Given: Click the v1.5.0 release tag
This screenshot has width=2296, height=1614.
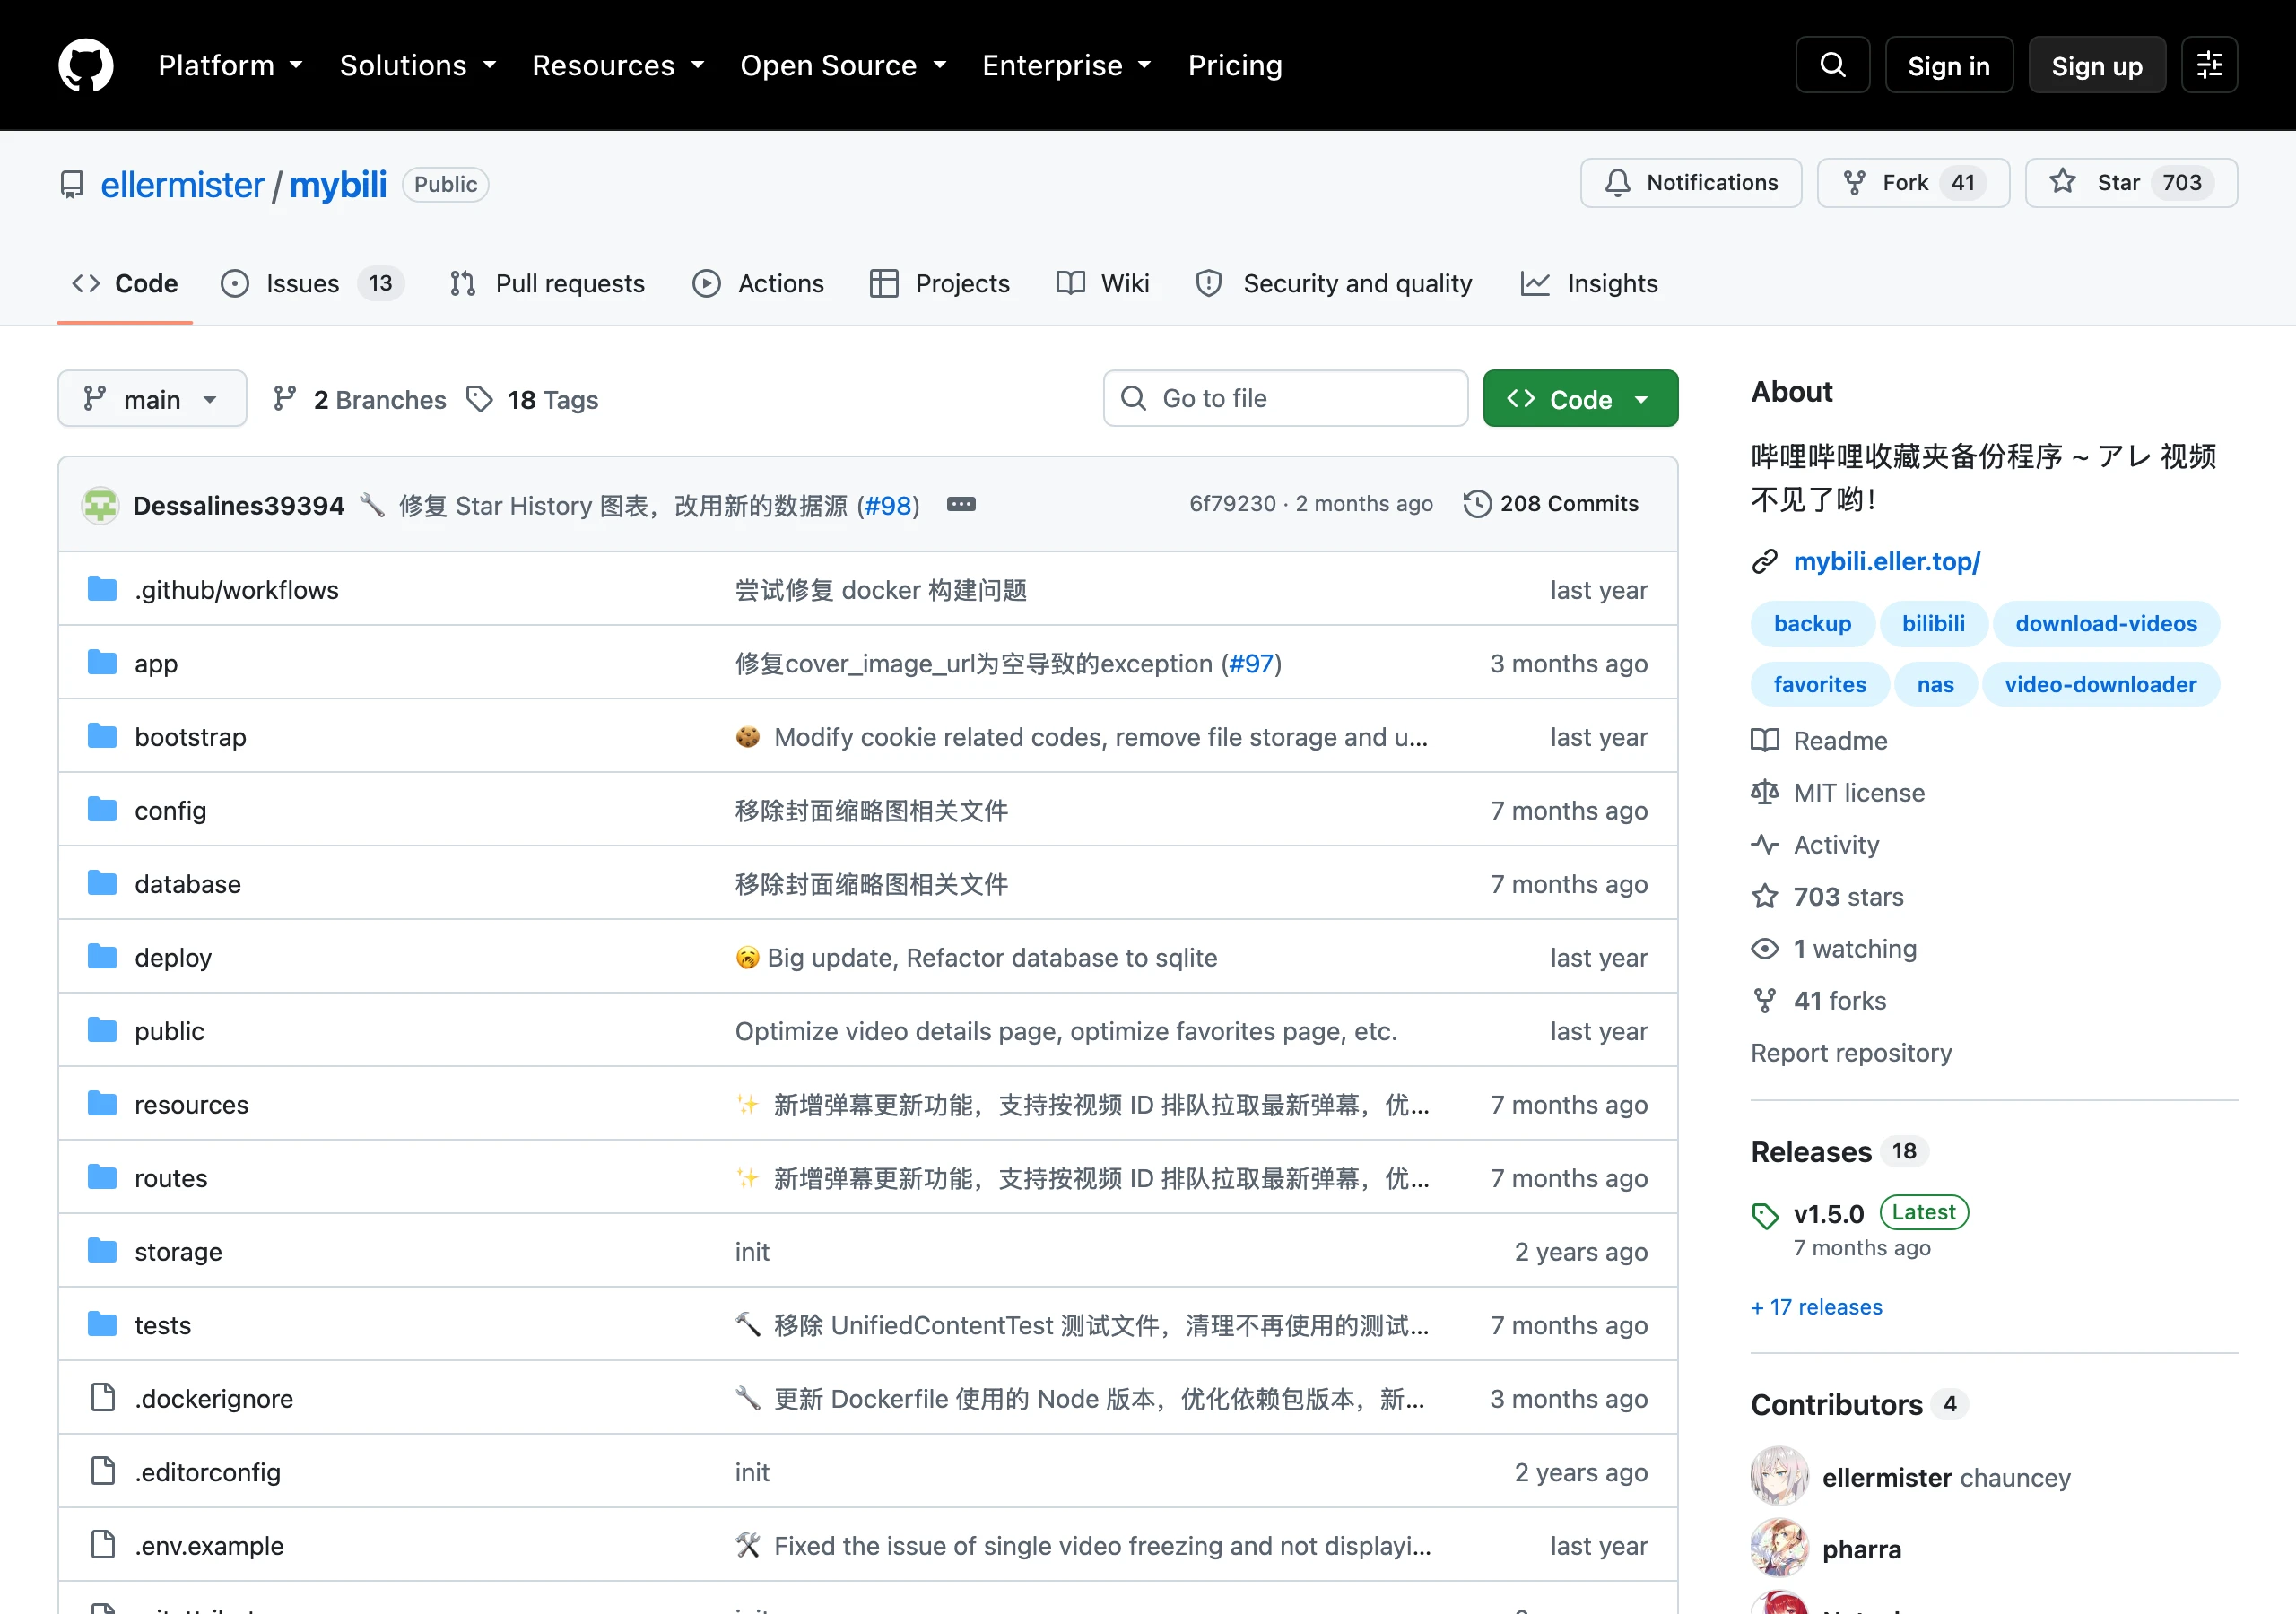Looking at the screenshot, I should click(1828, 1214).
